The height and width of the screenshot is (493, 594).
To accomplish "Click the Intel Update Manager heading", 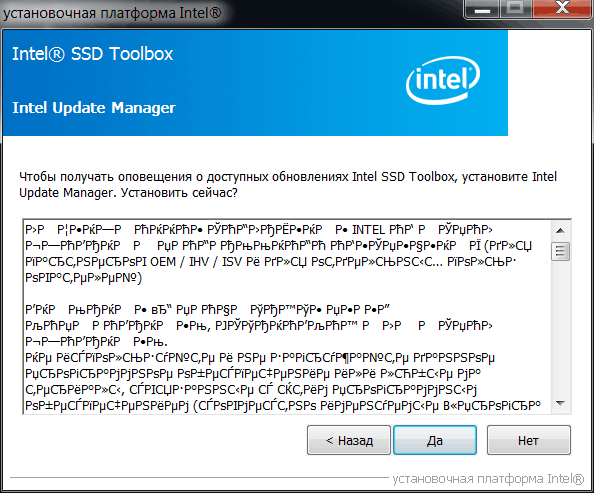I will [94, 108].
